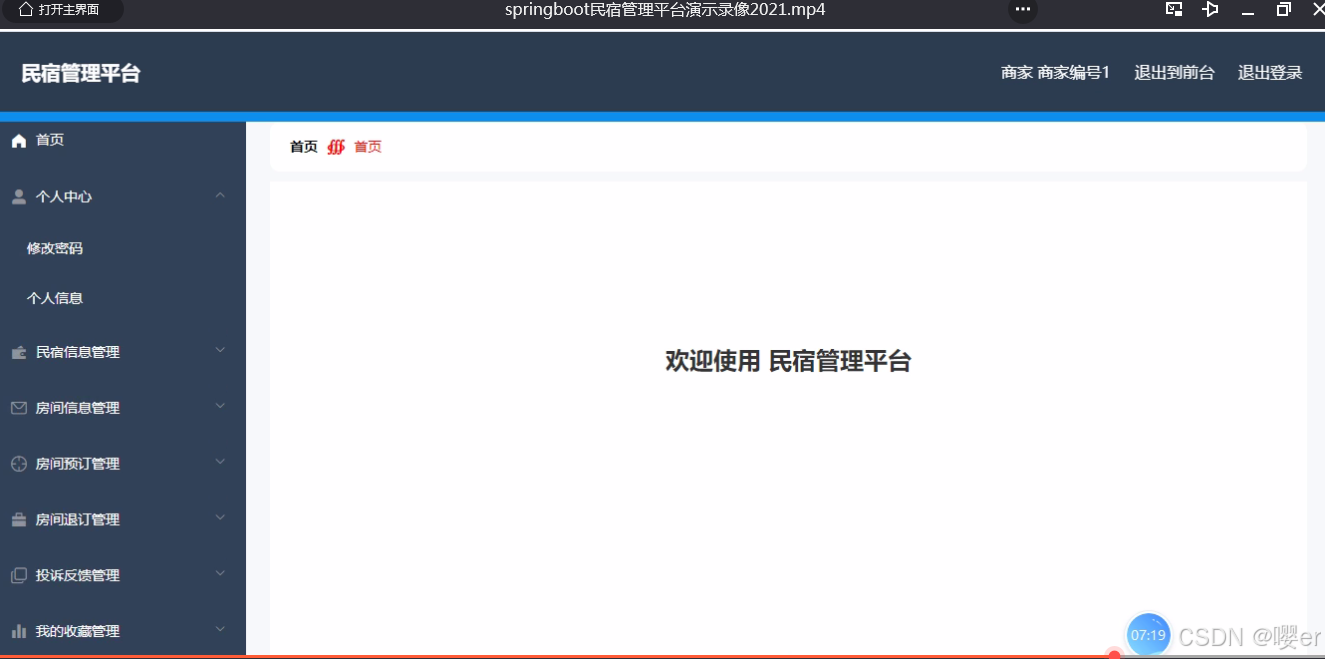Click the 我的收藏管理 bar chart icon
Viewport: 1325px width, 659px height.
click(x=18, y=632)
